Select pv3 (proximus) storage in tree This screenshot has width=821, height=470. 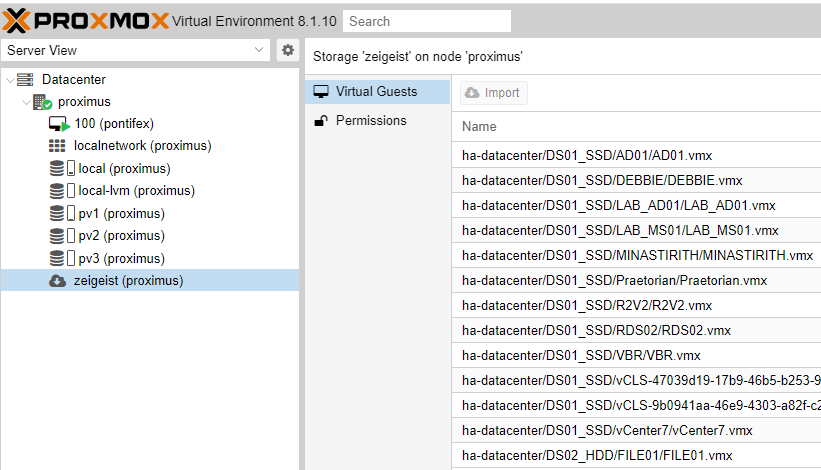tap(121, 259)
